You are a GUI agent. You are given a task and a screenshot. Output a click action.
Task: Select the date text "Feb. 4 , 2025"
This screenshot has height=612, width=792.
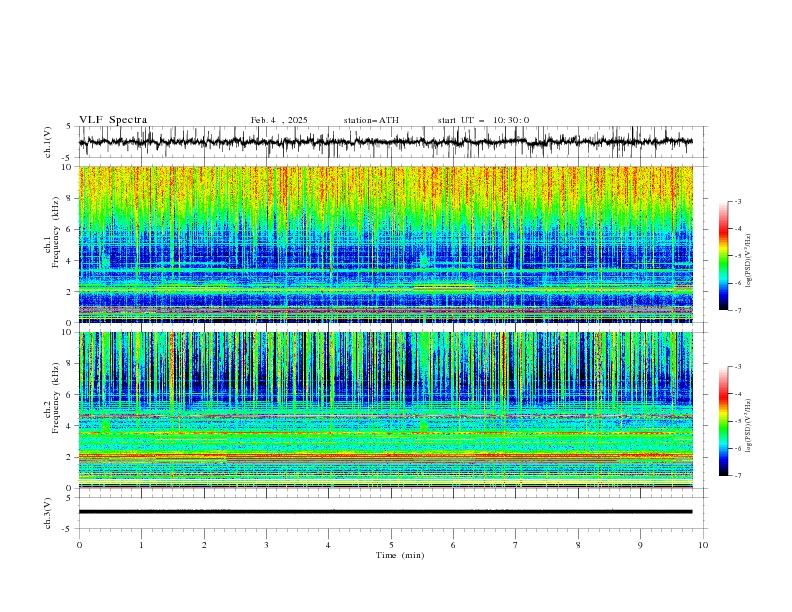[x=279, y=120]
